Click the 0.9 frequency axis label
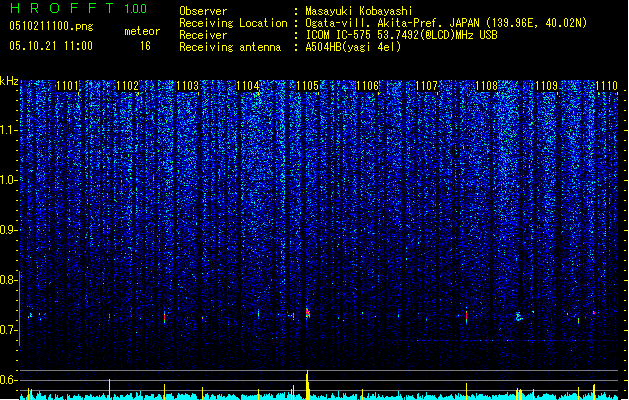 [x=9, y=230]
